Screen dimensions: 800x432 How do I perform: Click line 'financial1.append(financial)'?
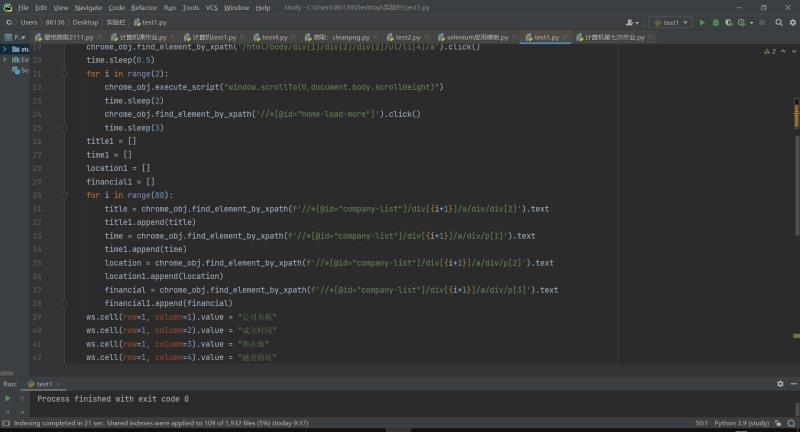tap(168, 303)
